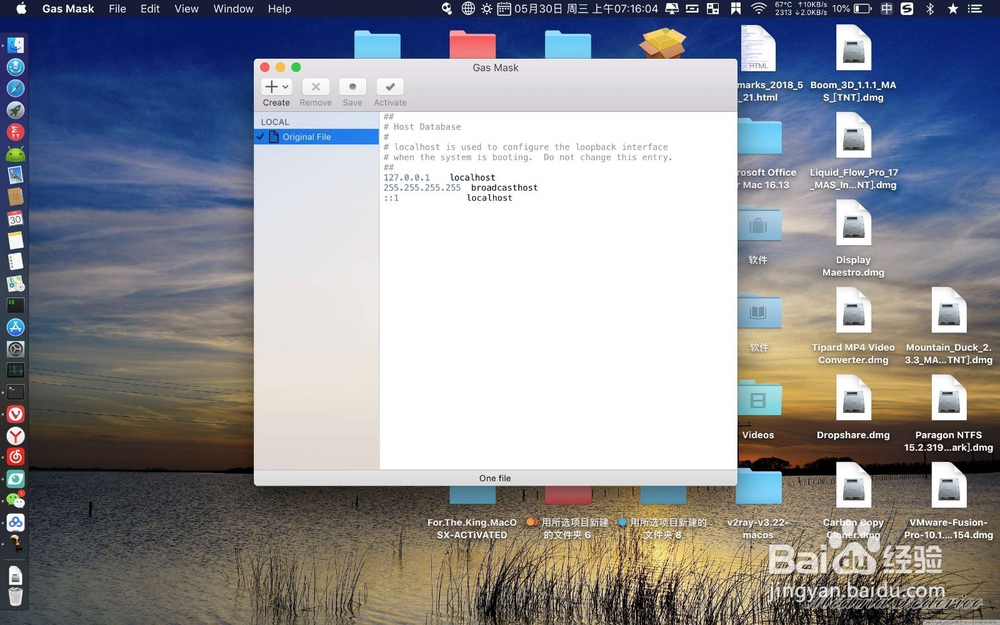Open the Trash in the Dock

[x=15, y=596]
